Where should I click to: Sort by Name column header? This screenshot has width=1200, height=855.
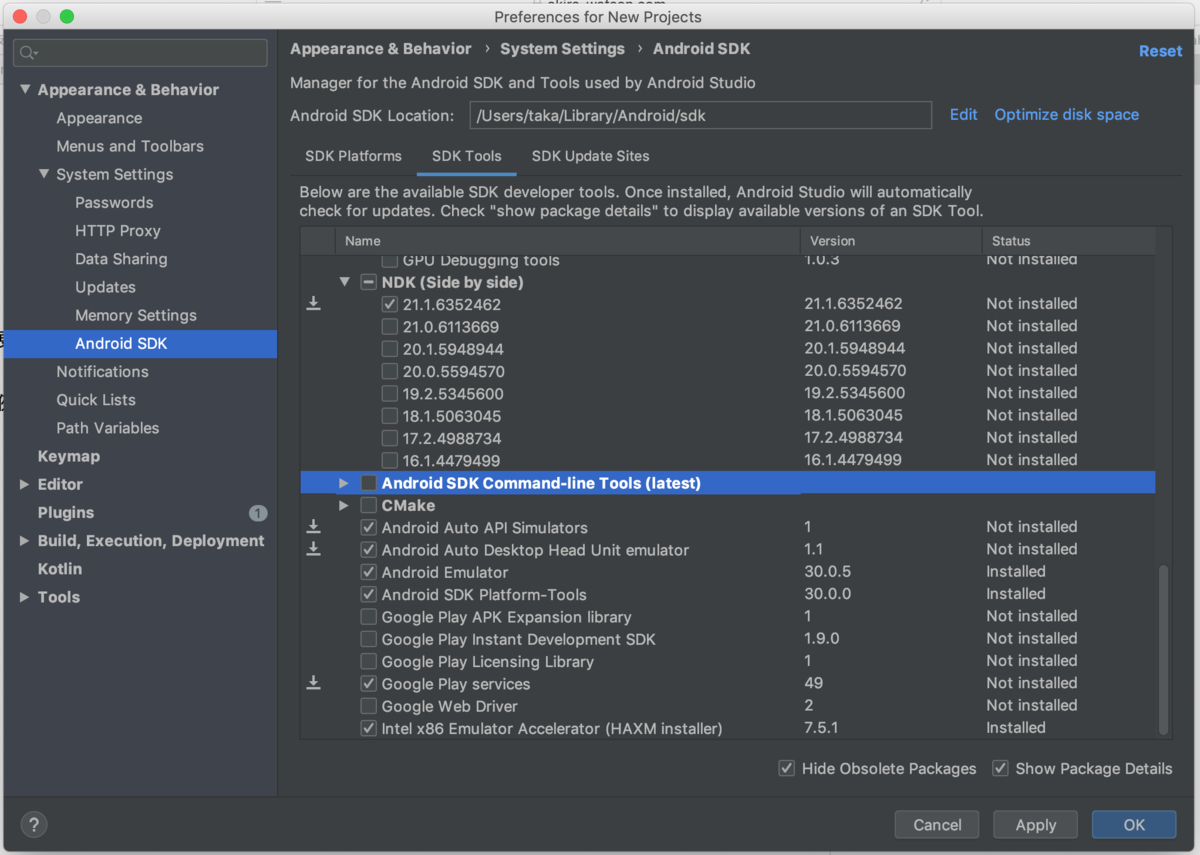pyautogui.click(x=567, y=241)
